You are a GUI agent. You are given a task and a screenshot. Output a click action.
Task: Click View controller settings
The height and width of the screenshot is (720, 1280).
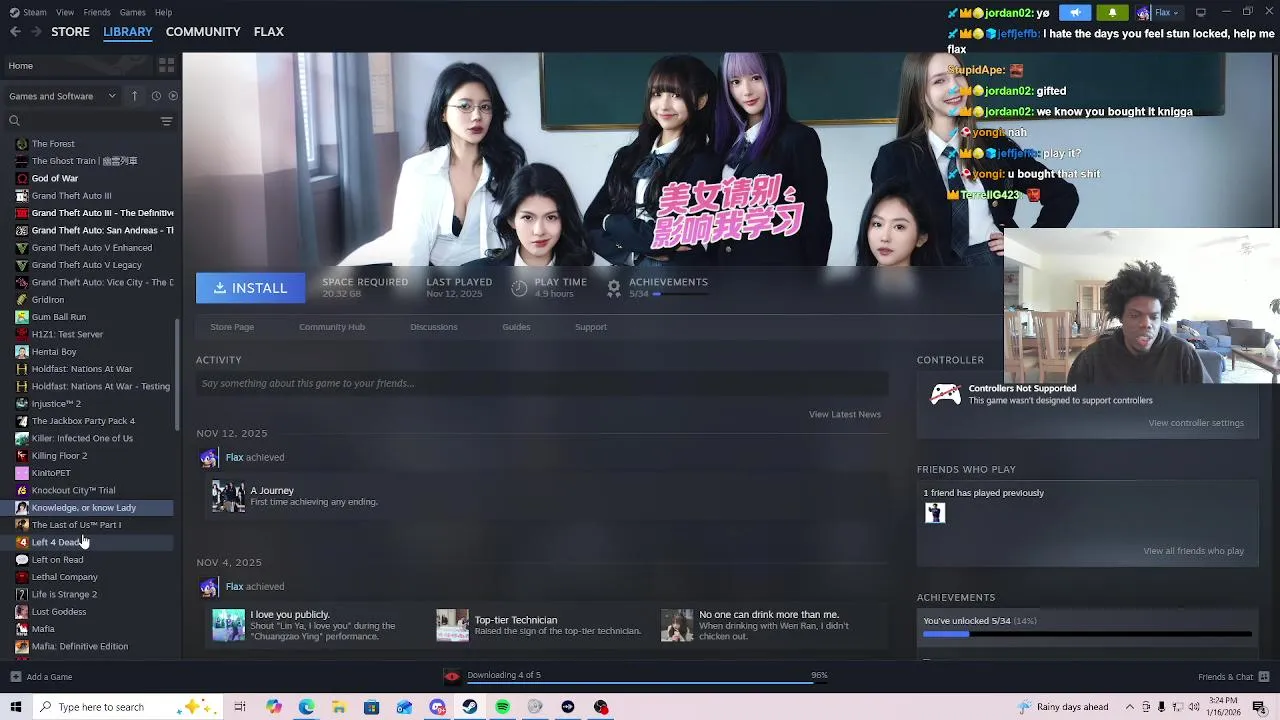click(x=1196, y=423)
